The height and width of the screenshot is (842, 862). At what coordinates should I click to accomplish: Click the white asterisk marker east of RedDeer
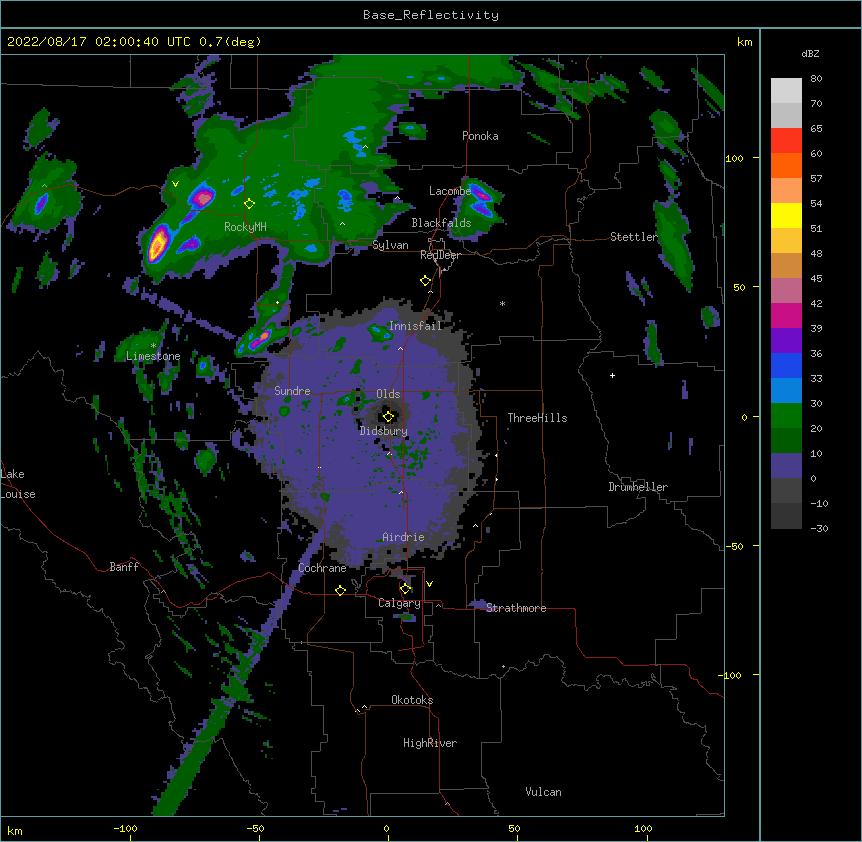pos(502,303)
